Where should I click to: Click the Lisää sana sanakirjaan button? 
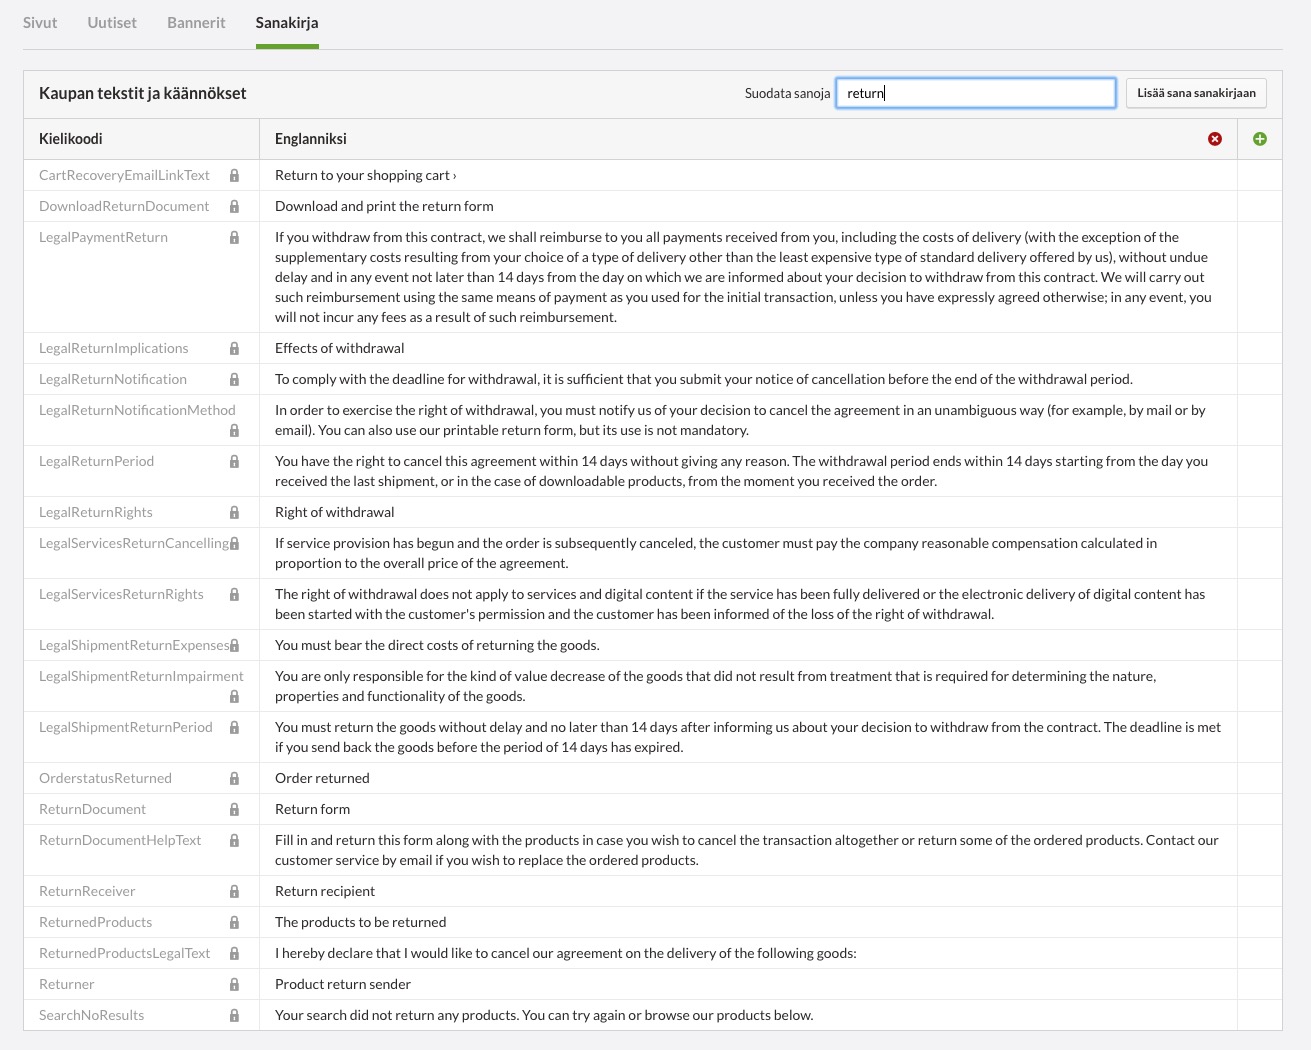pyautogui.click(x=1196, y=93)
